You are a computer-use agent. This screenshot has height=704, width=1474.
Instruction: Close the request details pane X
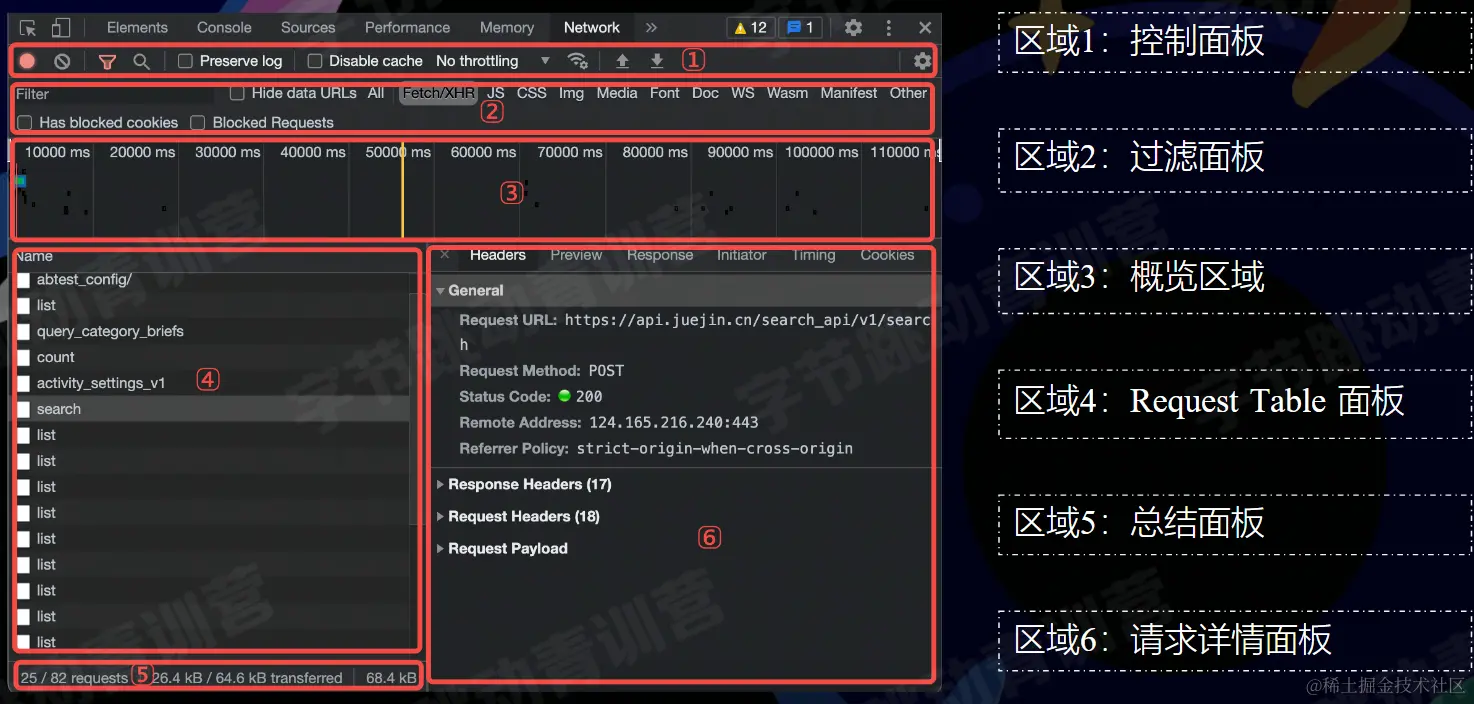click(445, 255)
